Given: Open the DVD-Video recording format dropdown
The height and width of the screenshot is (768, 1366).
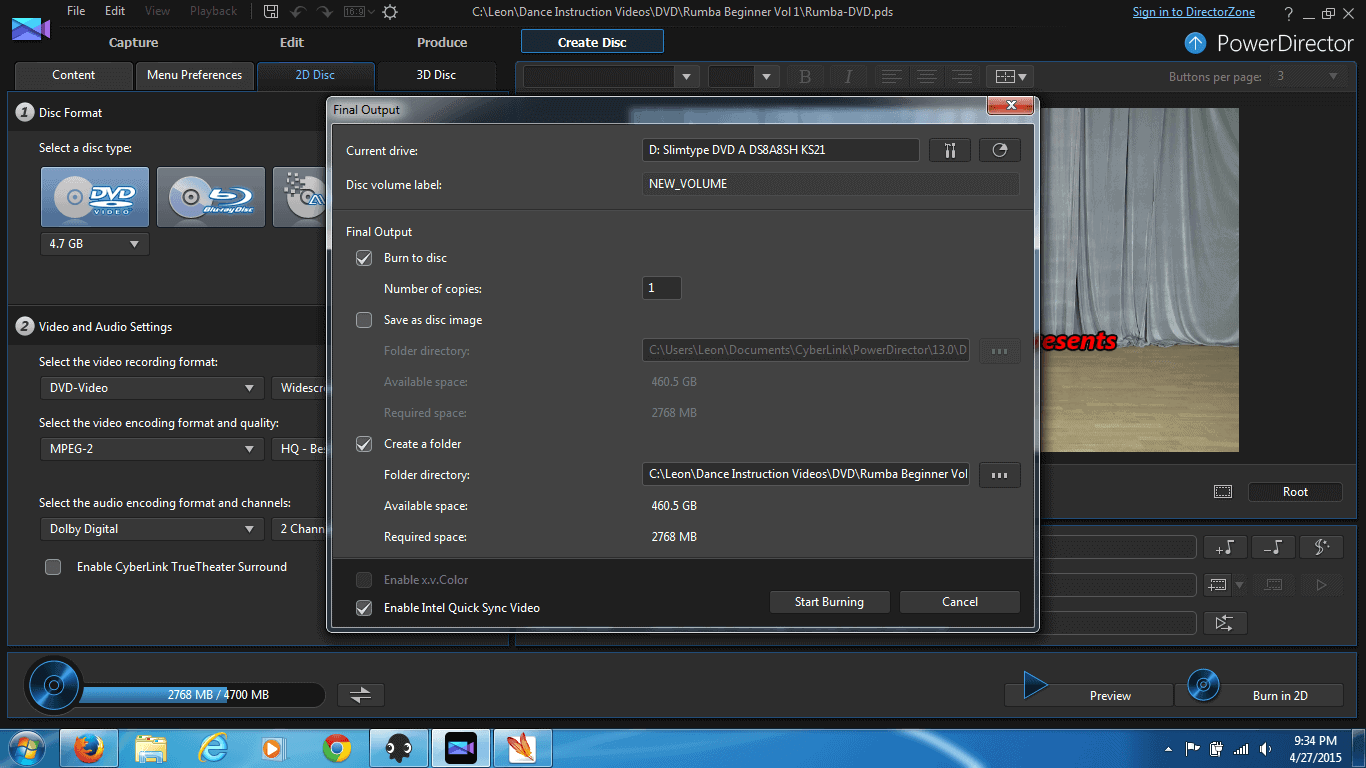Looking at the screenshot, I should (x=152, y=388).
